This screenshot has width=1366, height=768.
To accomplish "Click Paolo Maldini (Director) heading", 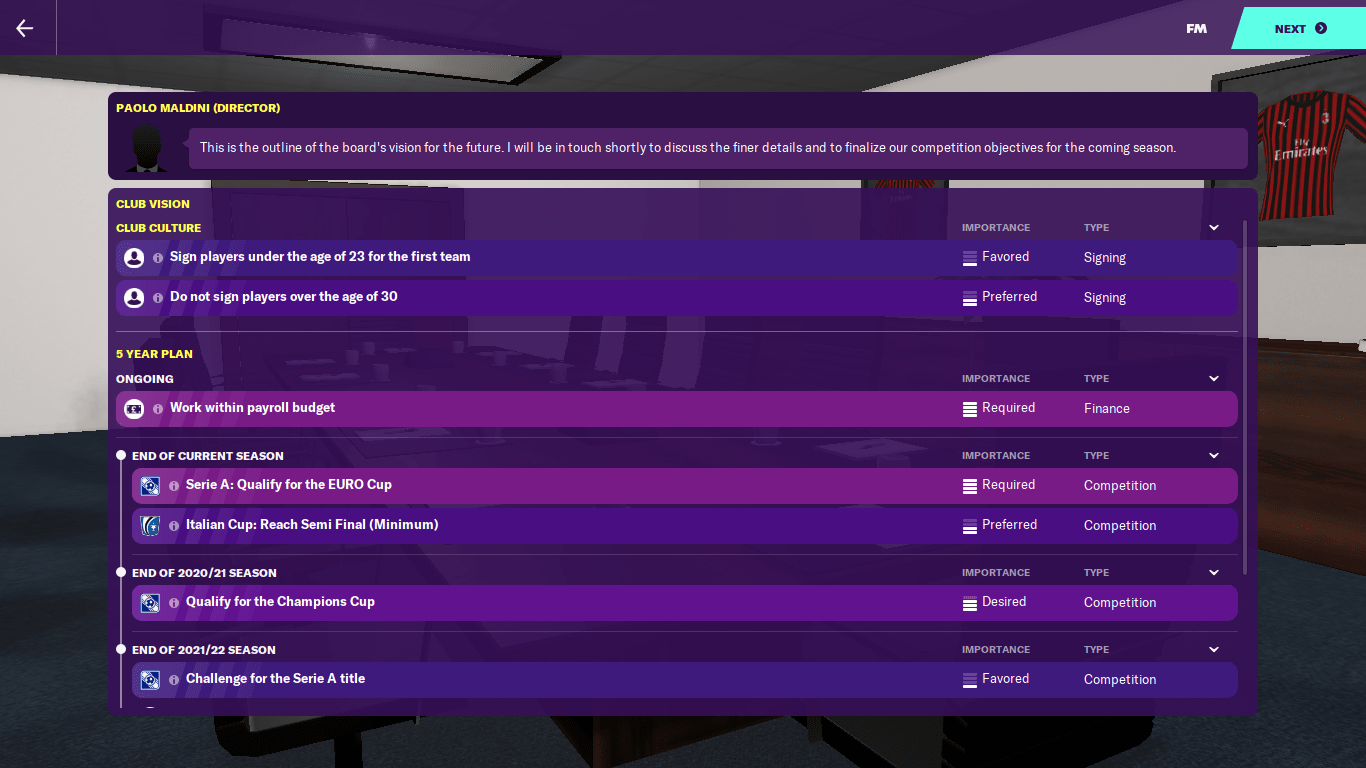I will [198, 108].
